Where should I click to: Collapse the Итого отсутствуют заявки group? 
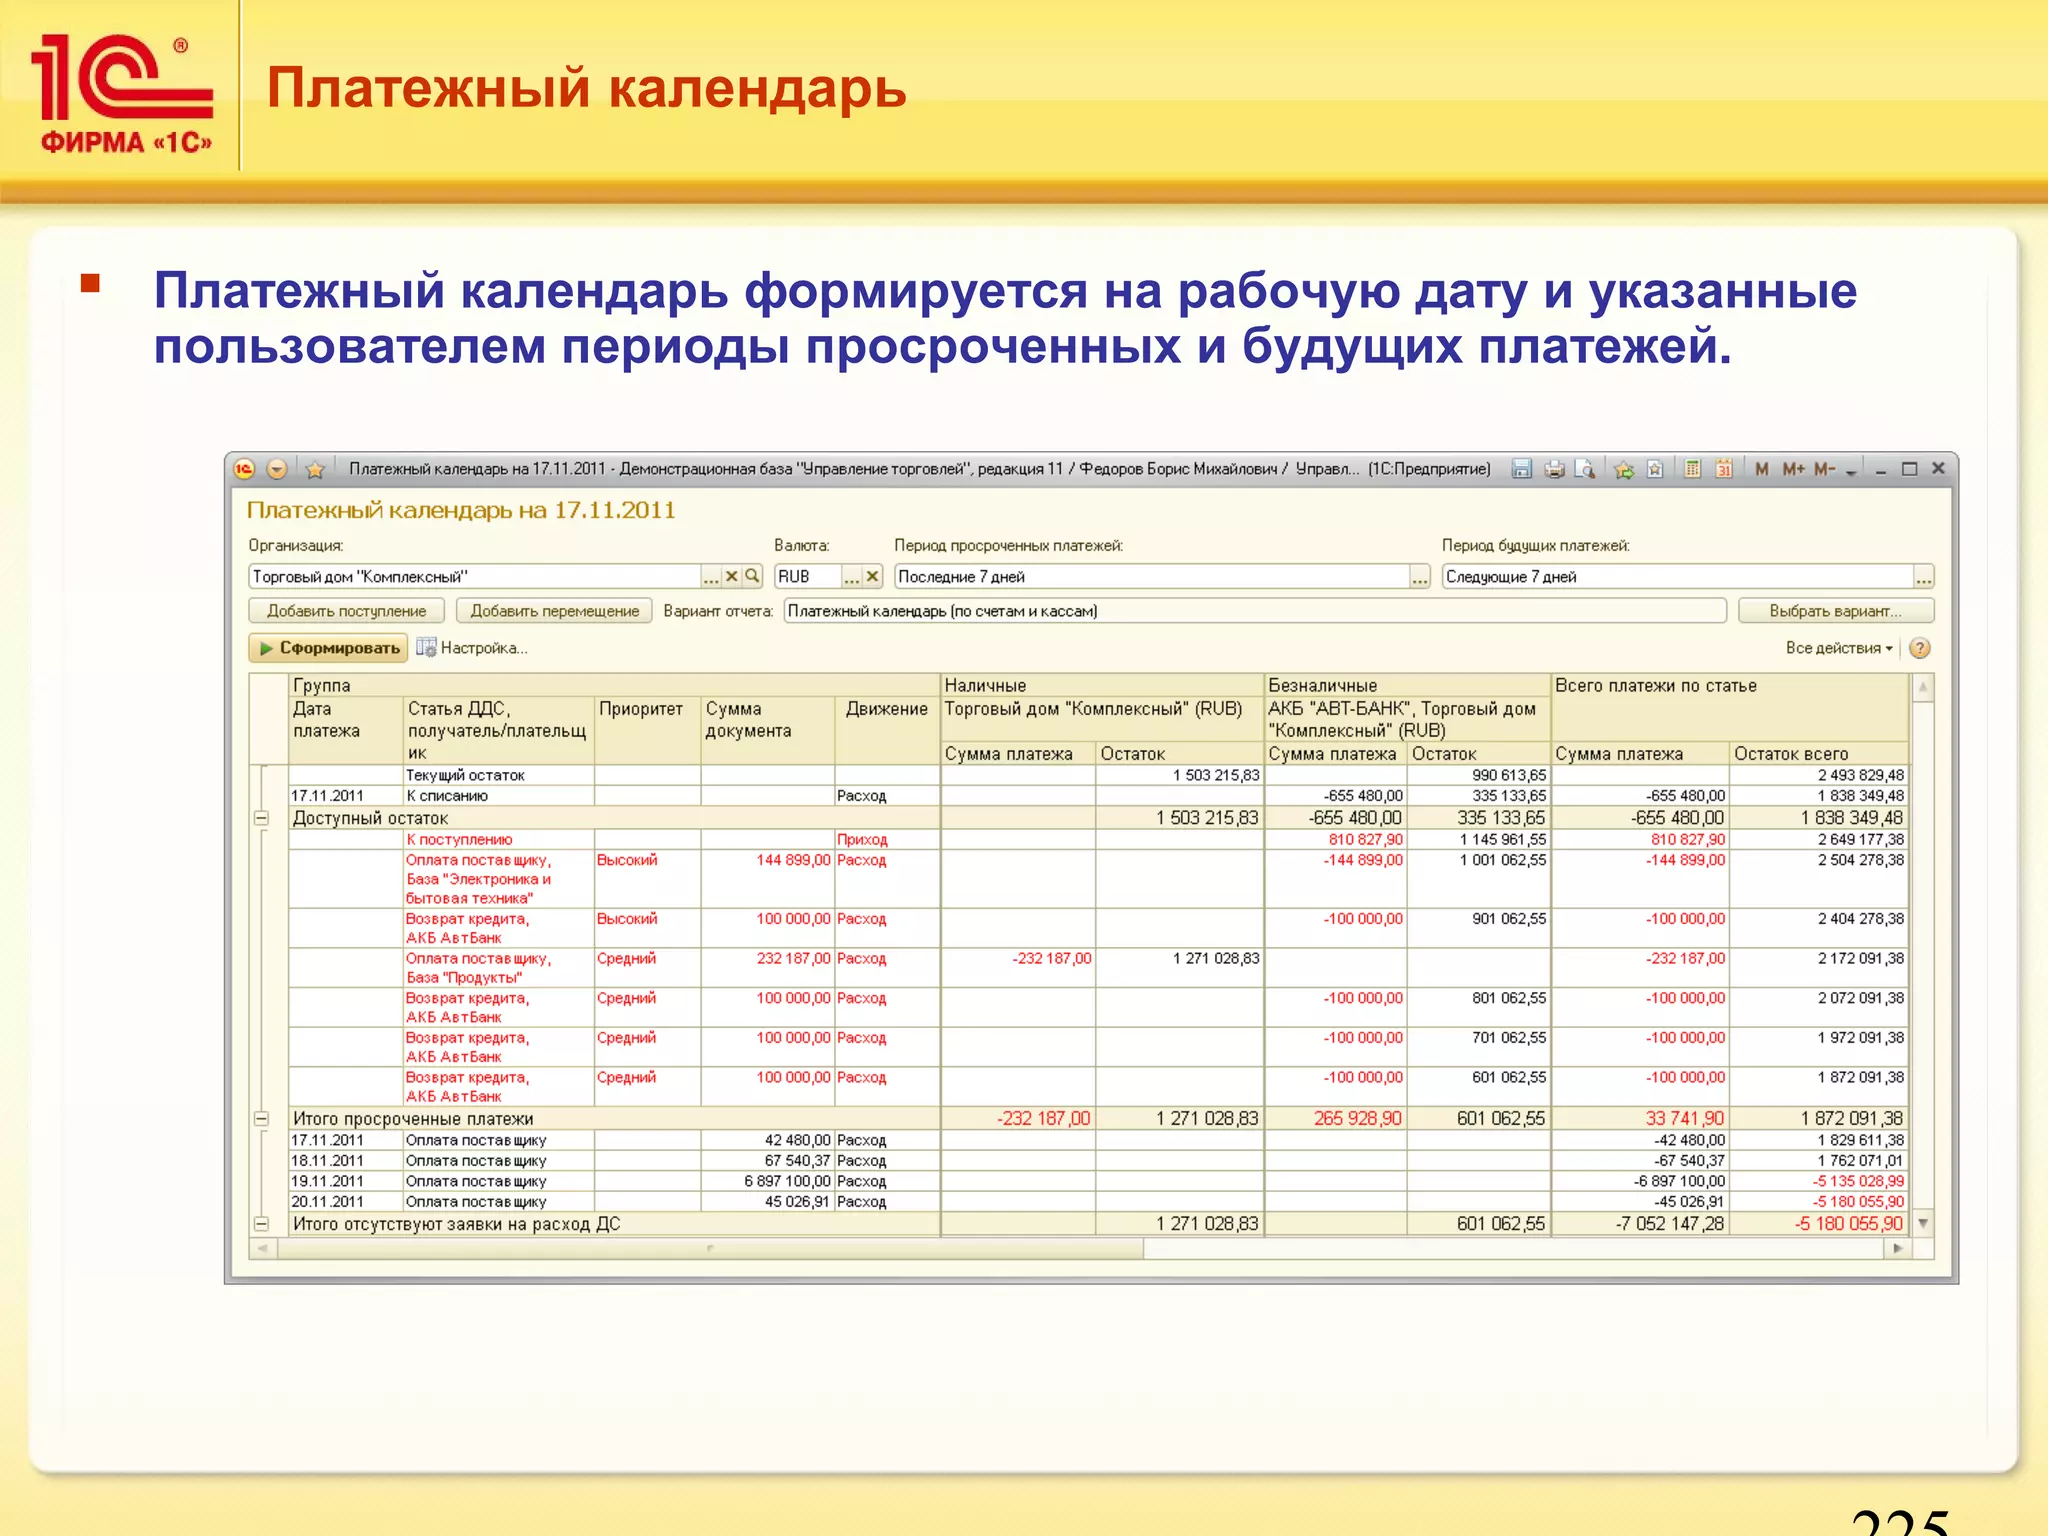pos(261,1224)
